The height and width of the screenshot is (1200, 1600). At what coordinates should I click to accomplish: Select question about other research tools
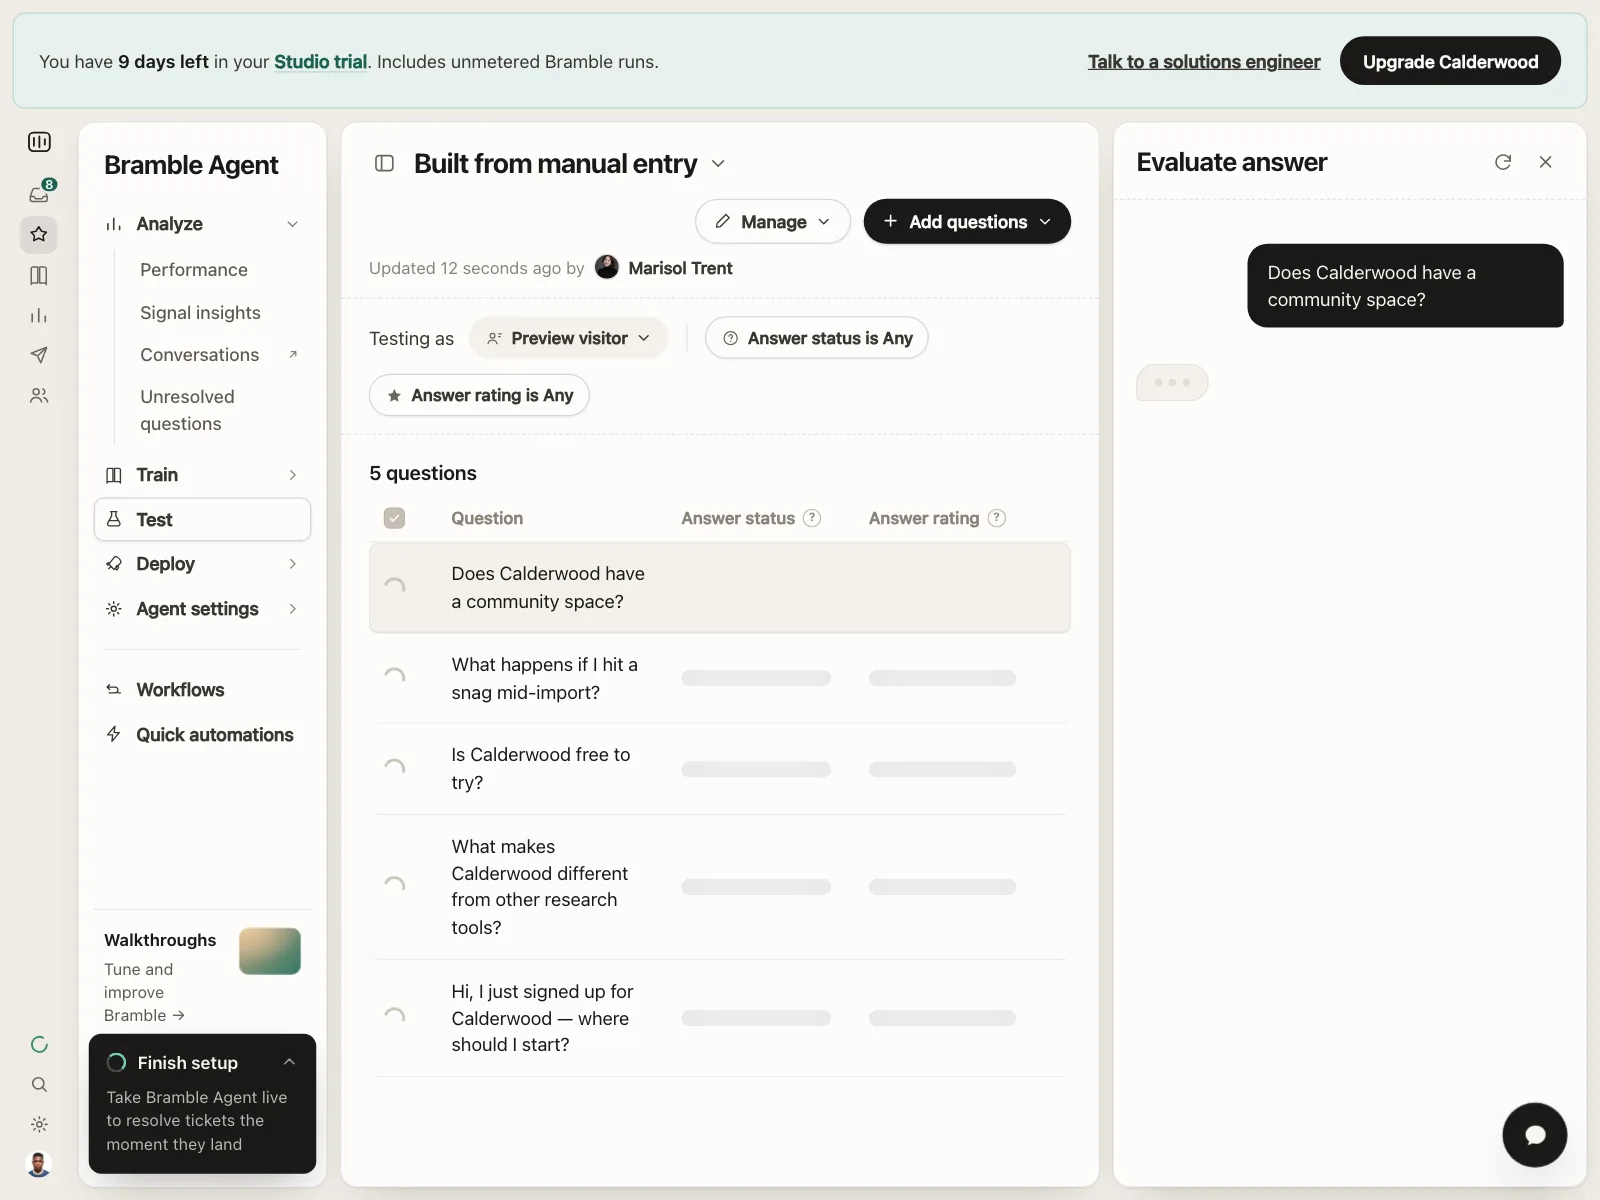click(x=720, y=887)
